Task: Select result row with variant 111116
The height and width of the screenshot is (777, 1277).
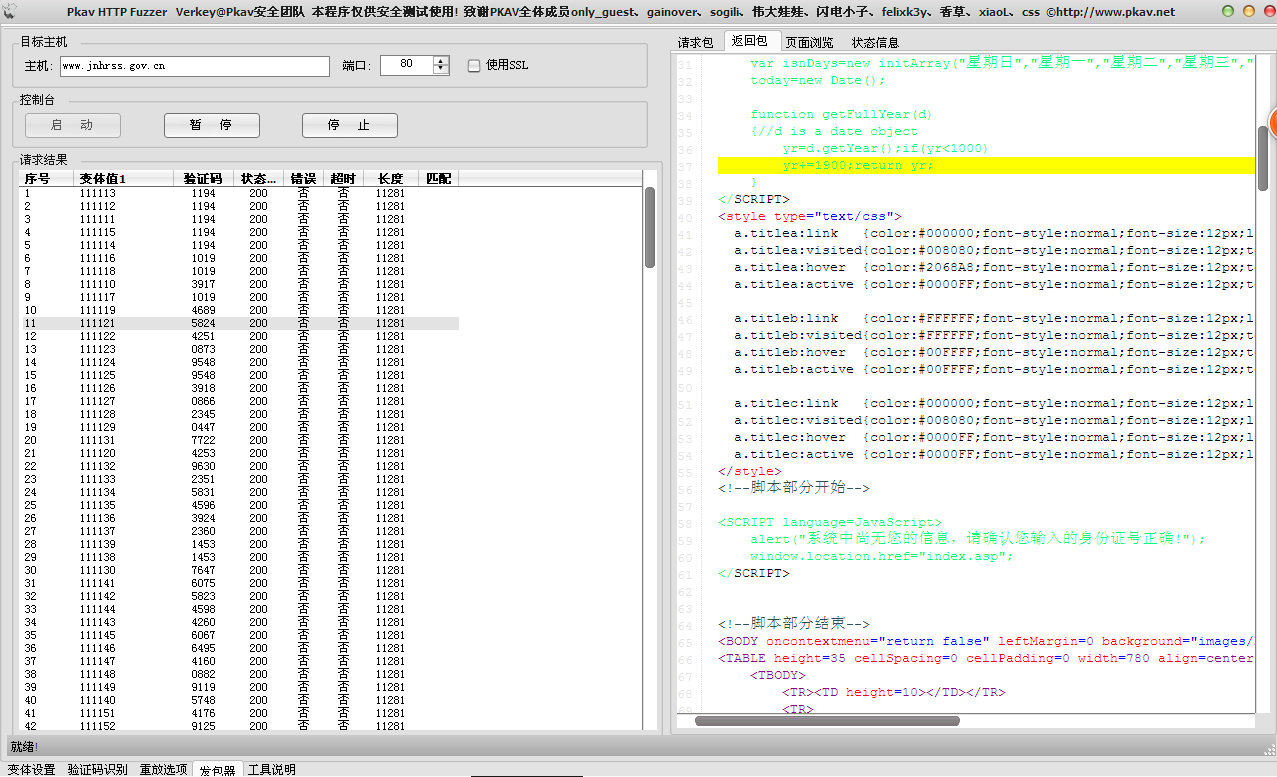Action: point(240,258)
